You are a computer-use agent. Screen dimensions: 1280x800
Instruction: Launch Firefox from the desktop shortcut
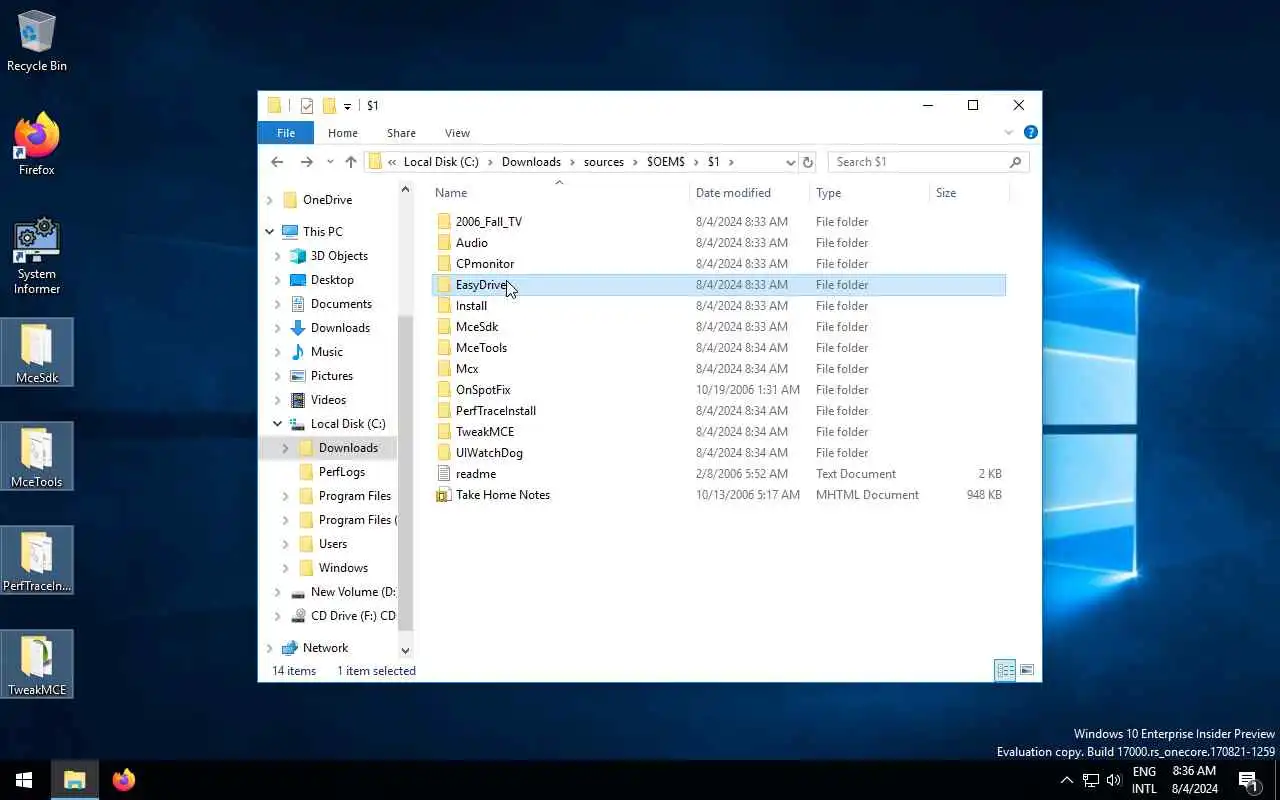37,146
